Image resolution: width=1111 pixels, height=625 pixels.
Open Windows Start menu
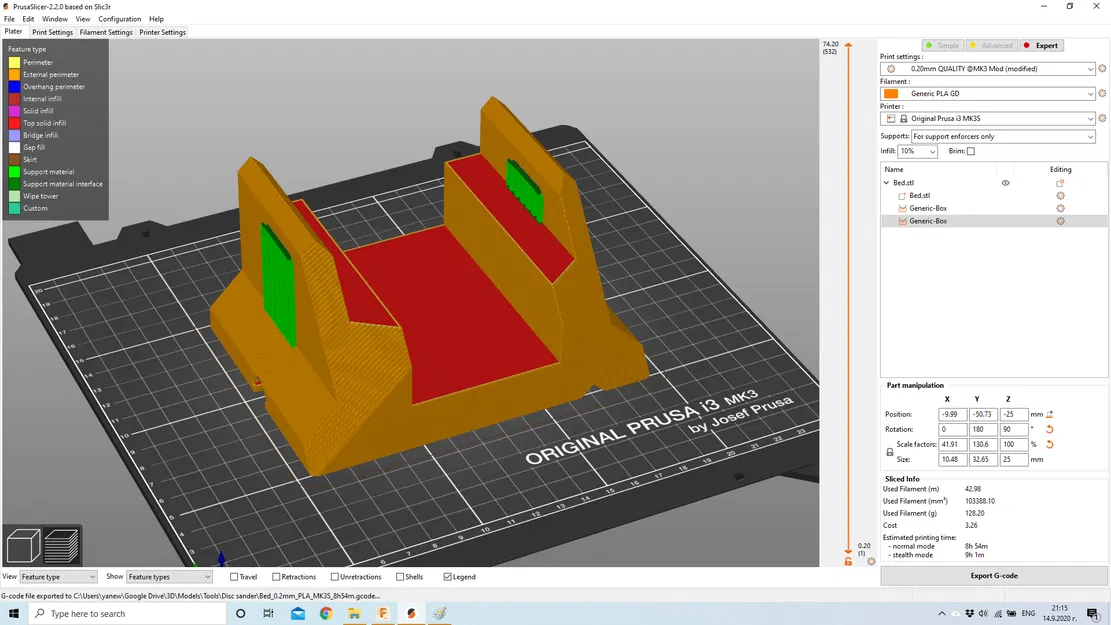point(13,614)
